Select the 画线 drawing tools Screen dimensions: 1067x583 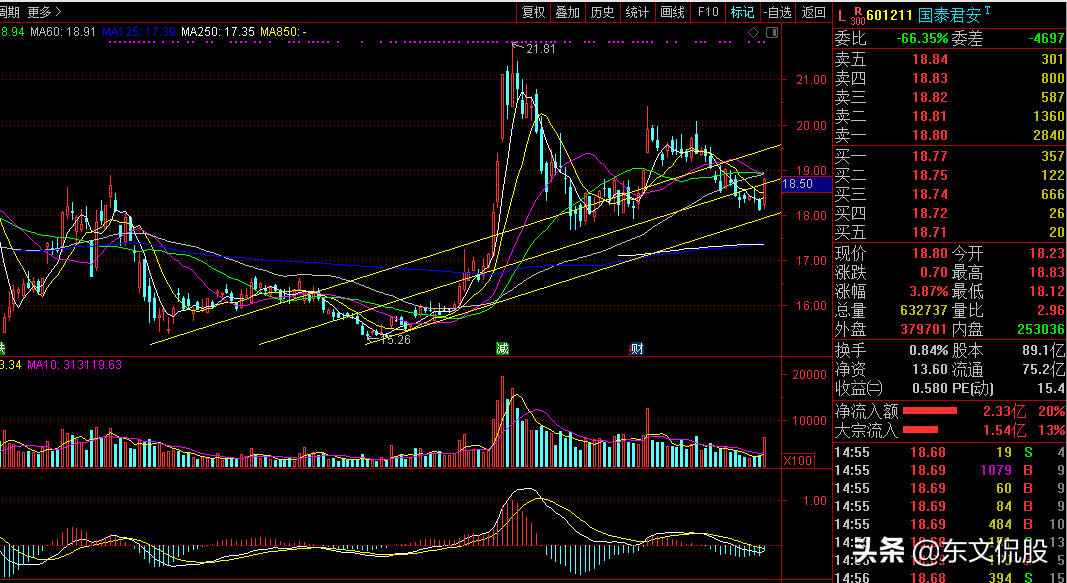672,12
